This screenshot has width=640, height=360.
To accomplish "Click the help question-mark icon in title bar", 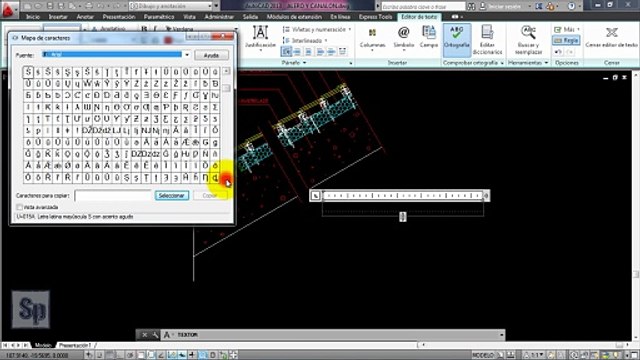I will [571, 6].
